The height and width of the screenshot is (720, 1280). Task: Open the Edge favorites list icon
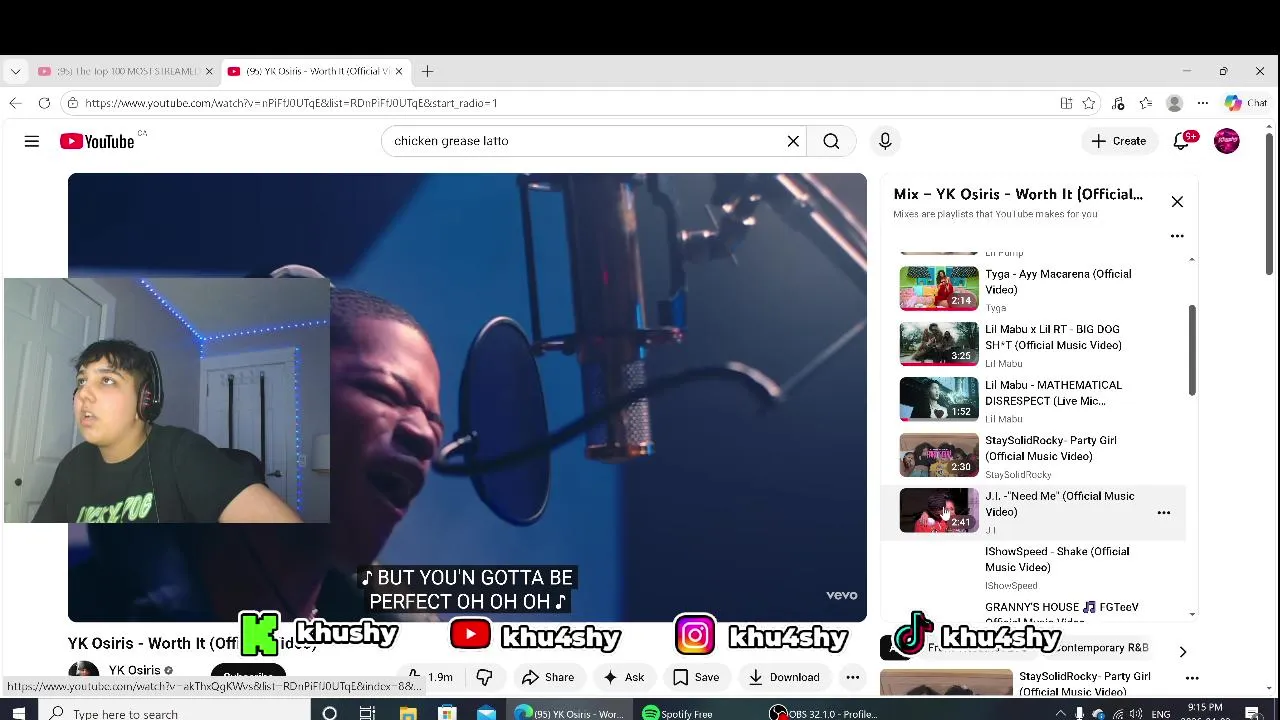click(x=1146, y=103)
